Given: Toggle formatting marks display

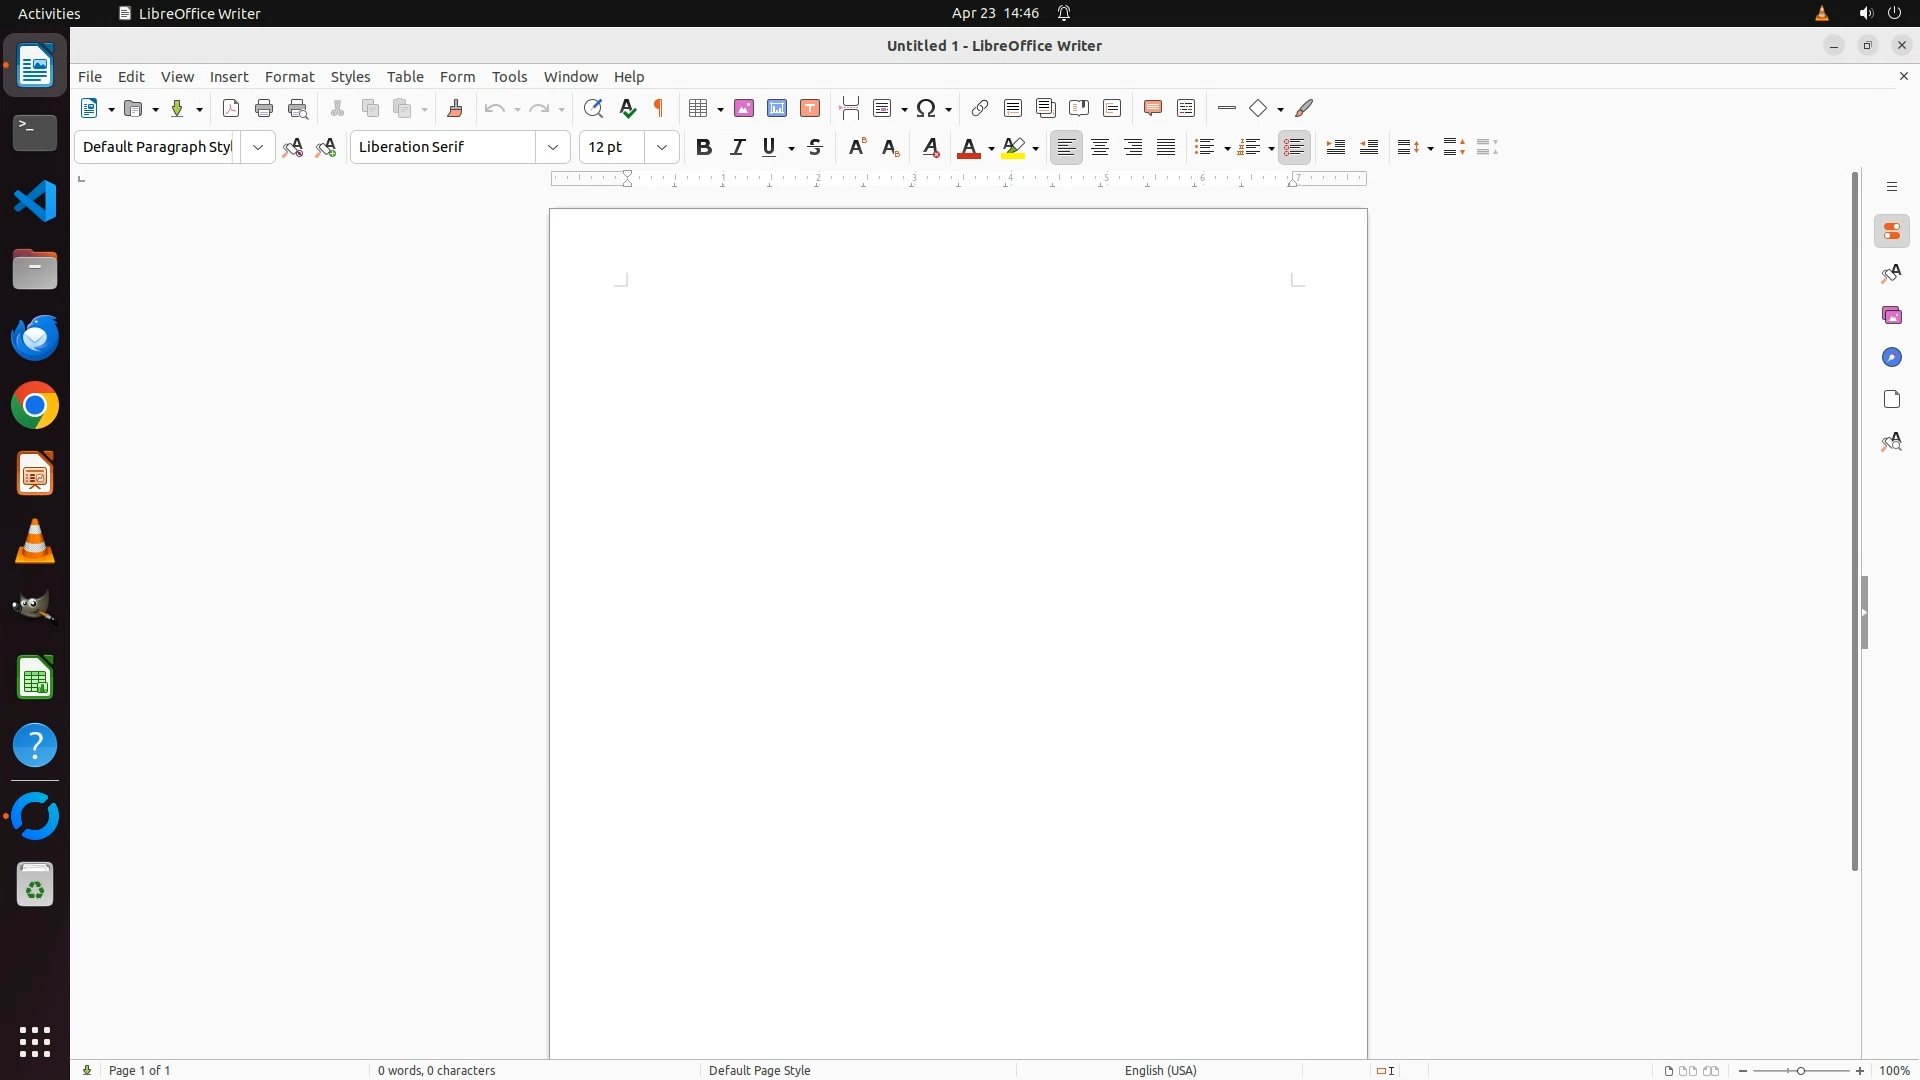Looking at the screenshot, I should 659,109.
